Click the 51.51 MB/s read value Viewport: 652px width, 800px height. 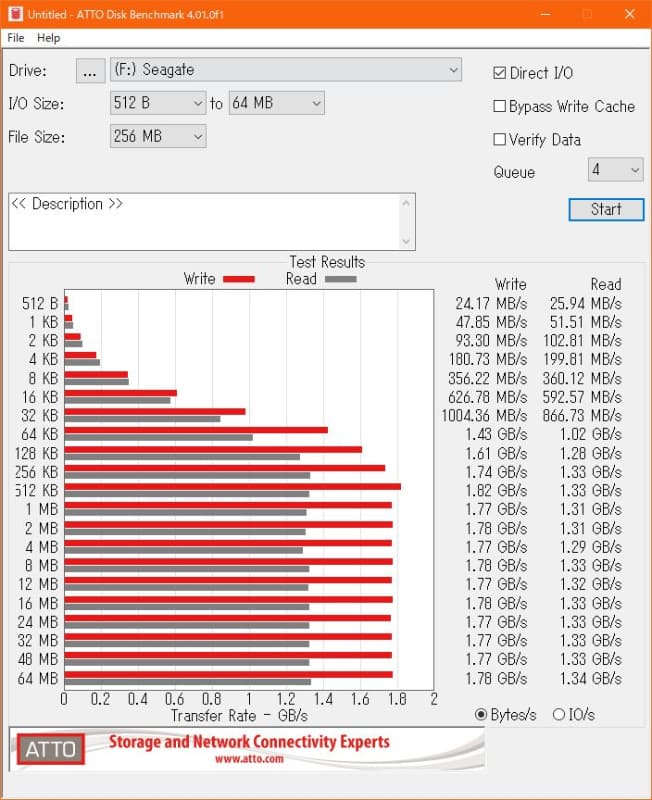coord(586,322)
